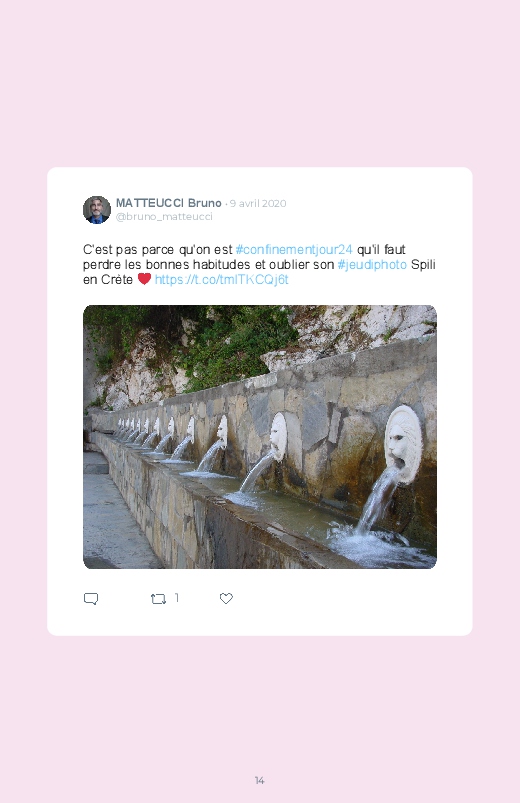This screenshot has height=803, width=520.
Task: Click the retweet arrows icon
Action: click(x=158, y=599)
